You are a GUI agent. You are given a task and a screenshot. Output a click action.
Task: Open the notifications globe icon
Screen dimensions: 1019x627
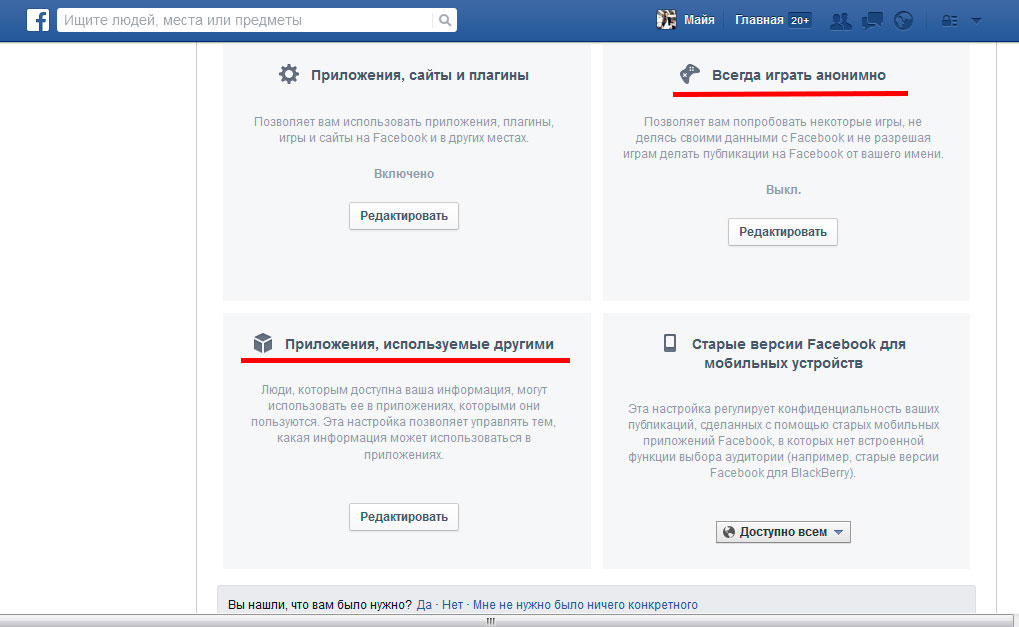(903, 20)
